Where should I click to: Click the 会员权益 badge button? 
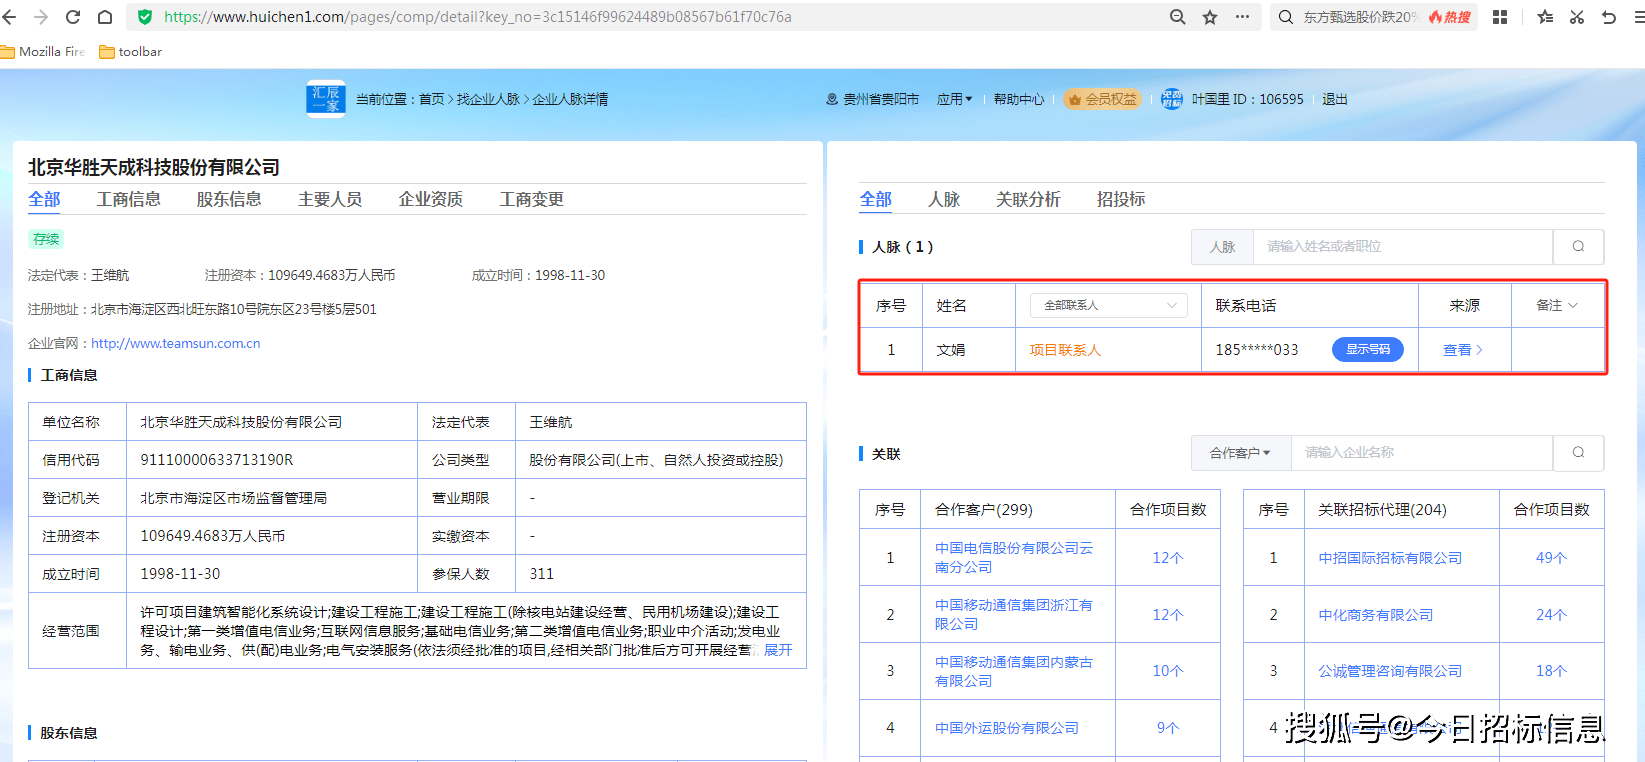(x=1102, y=99)
